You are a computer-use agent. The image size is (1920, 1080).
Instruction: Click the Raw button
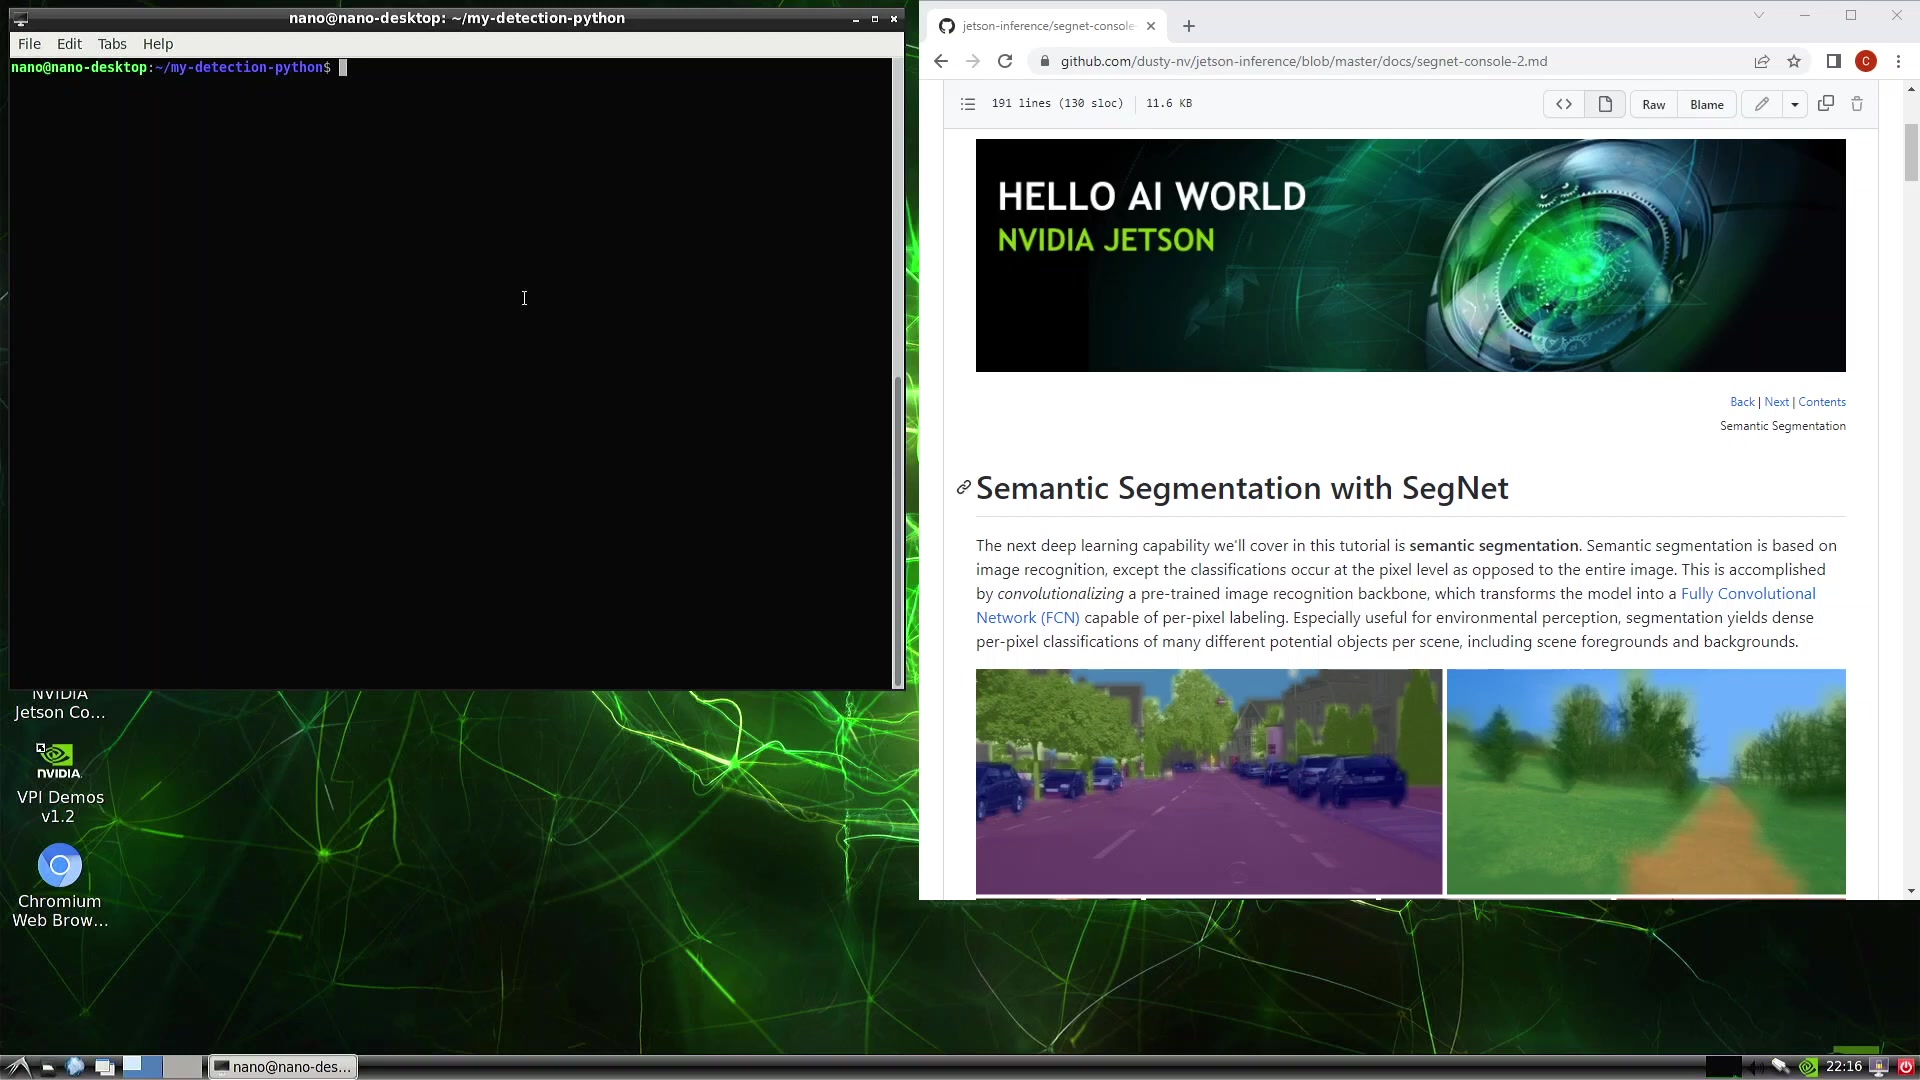1653,105
